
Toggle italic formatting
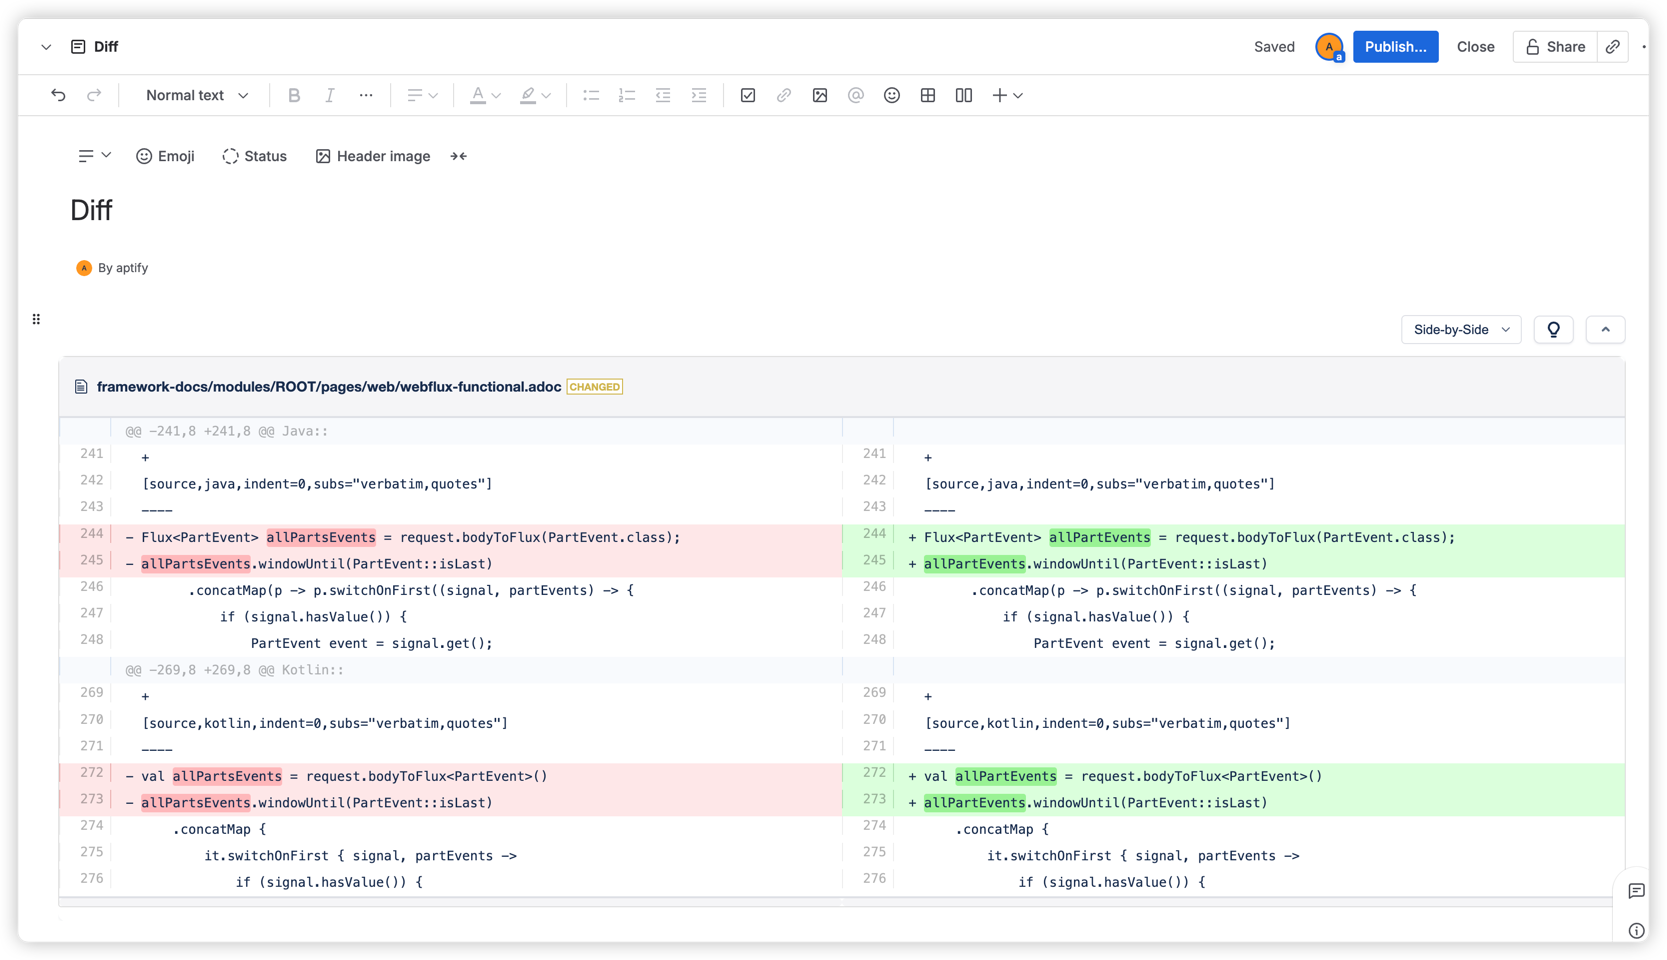329,95
